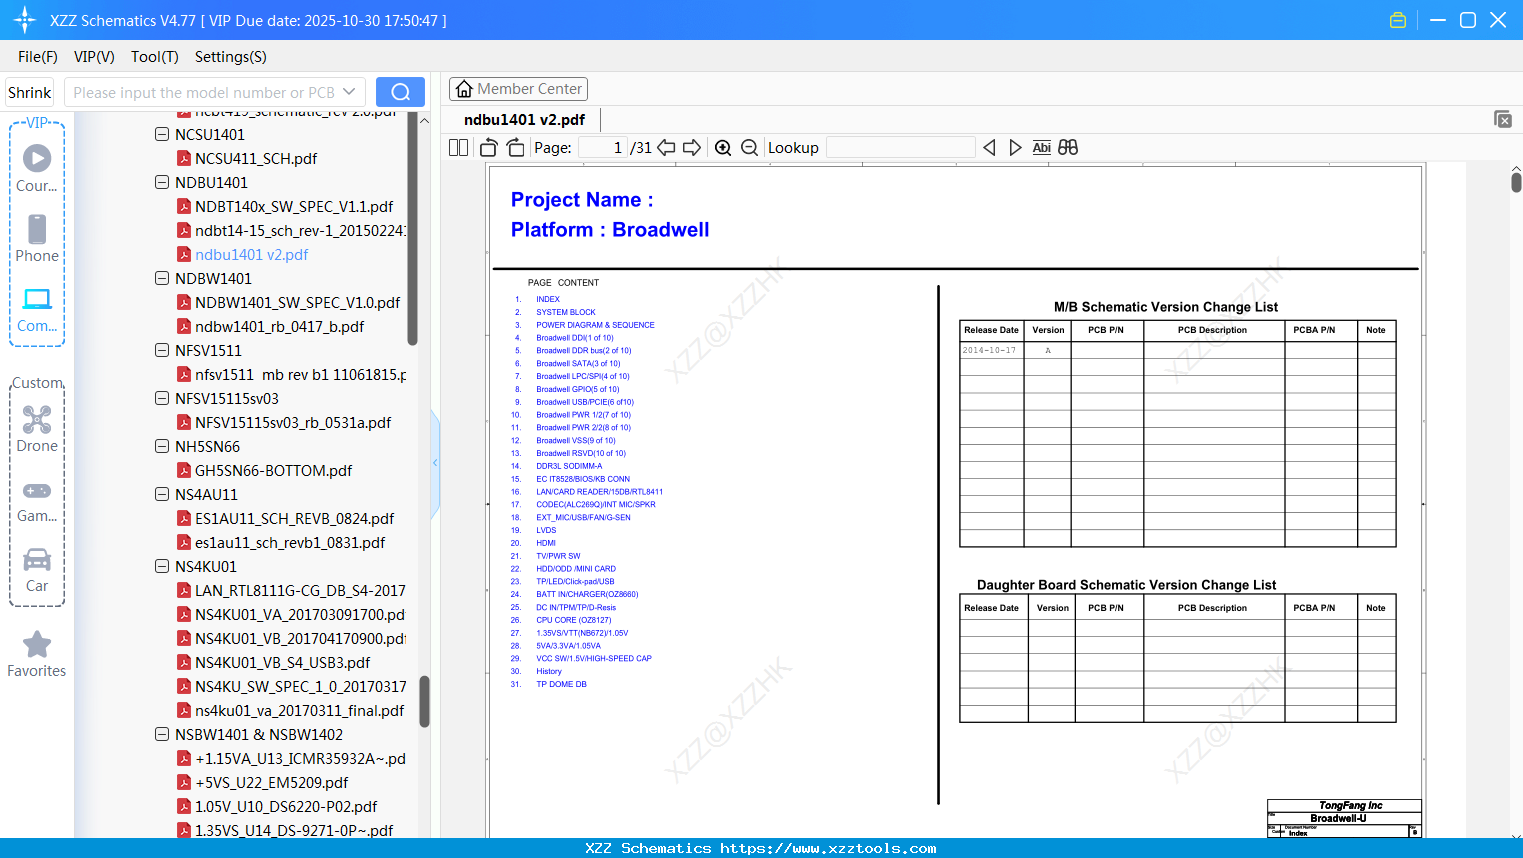The height and width of the screenshot is (858, 1523).
Task: Open +5VS_U22_EM5209.pdf file
Action: point(272,782)
